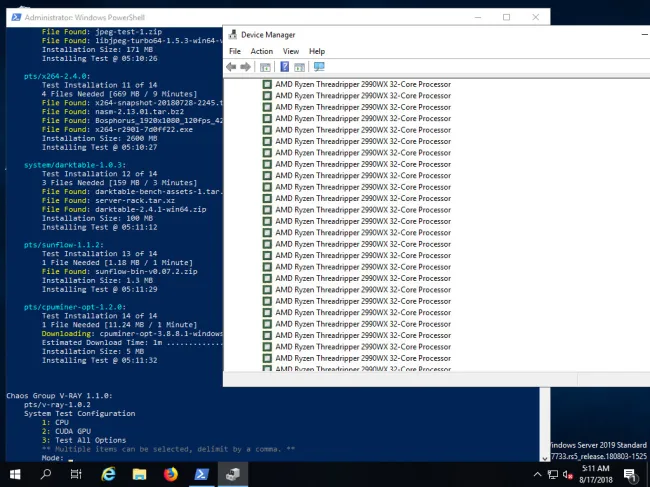
Task: Click PowerShell scrollbar down arrow
Action: pos(545,458)
